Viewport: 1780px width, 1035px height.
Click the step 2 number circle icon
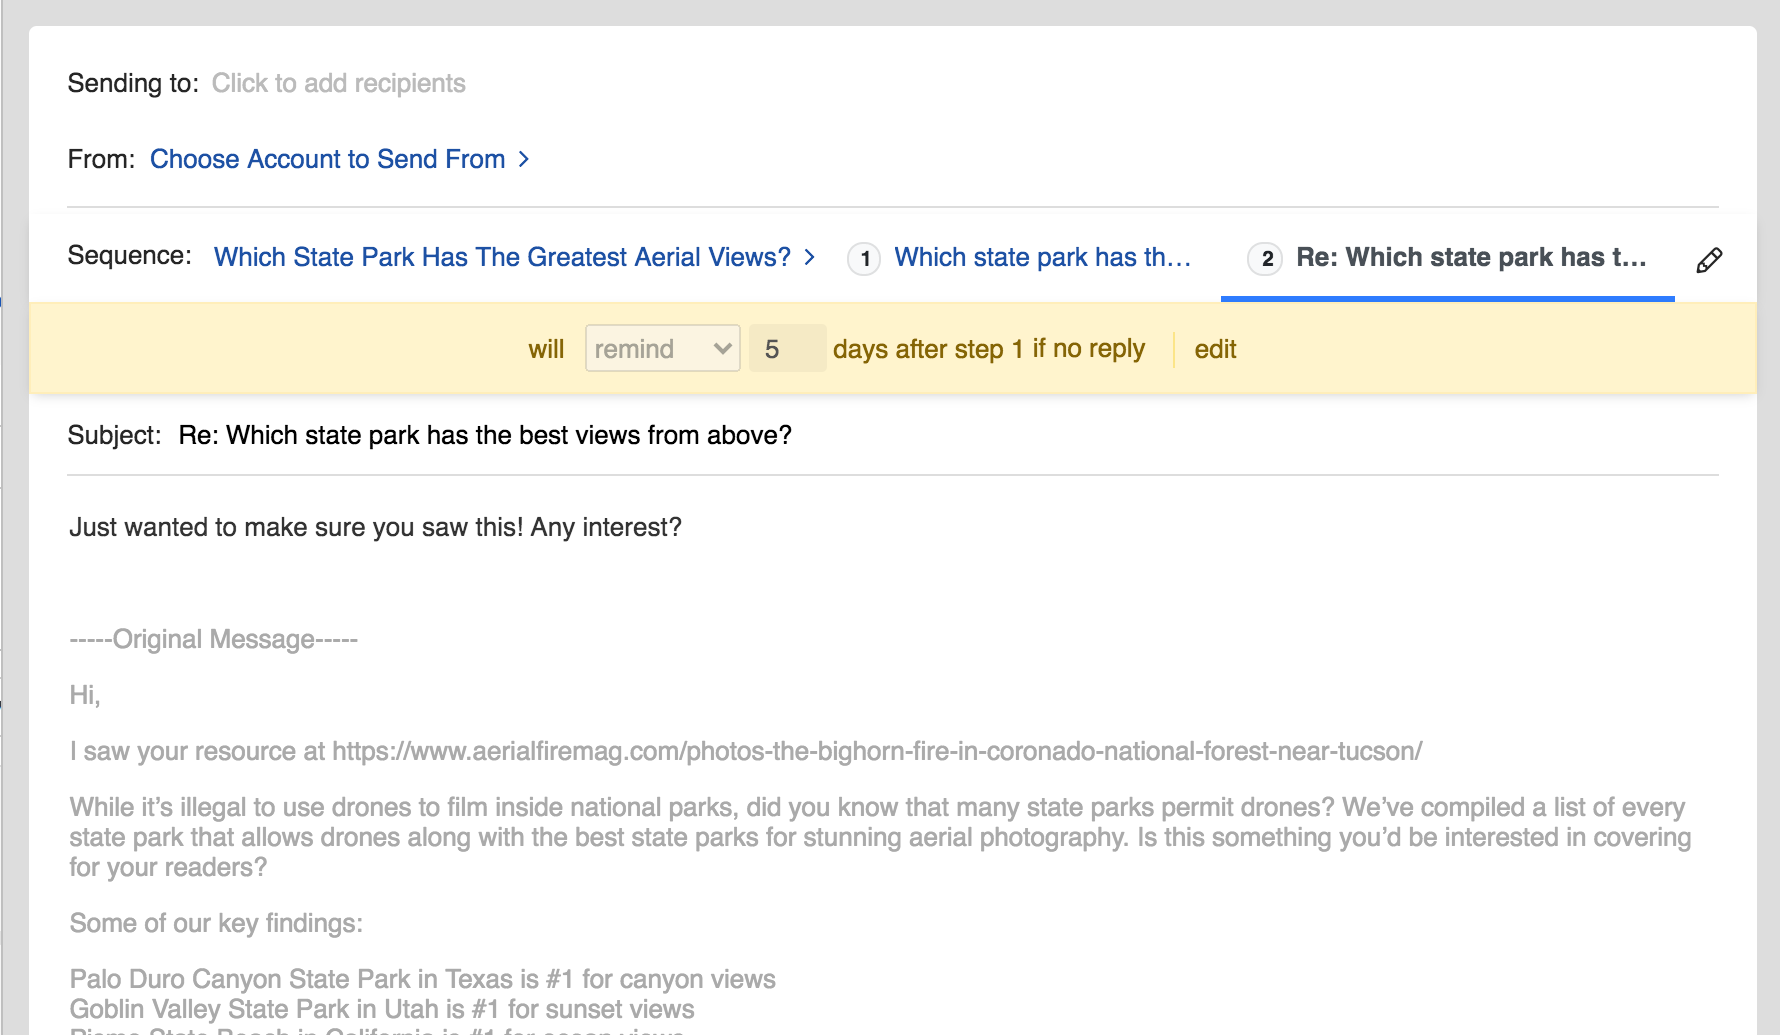coord(1265,259)
